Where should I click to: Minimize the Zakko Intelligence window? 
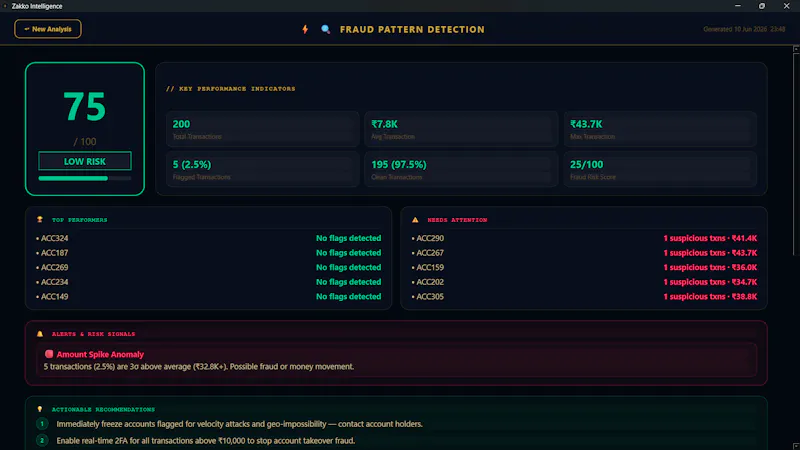pos(737,6)
